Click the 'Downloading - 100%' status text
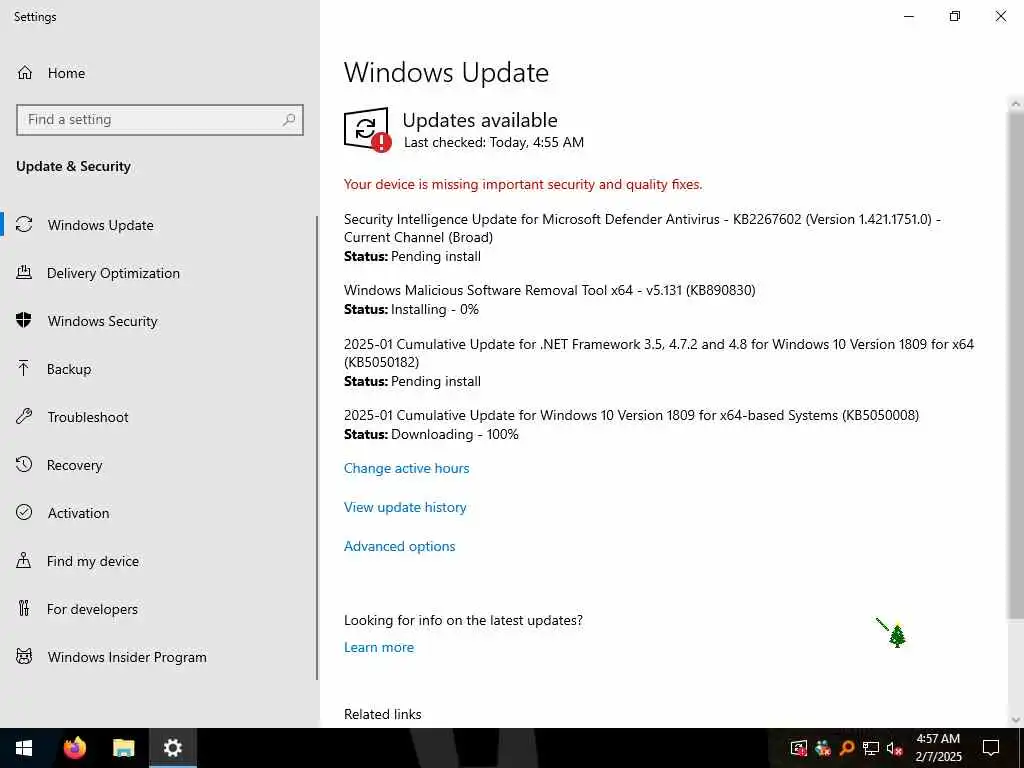 pos(455,434)
